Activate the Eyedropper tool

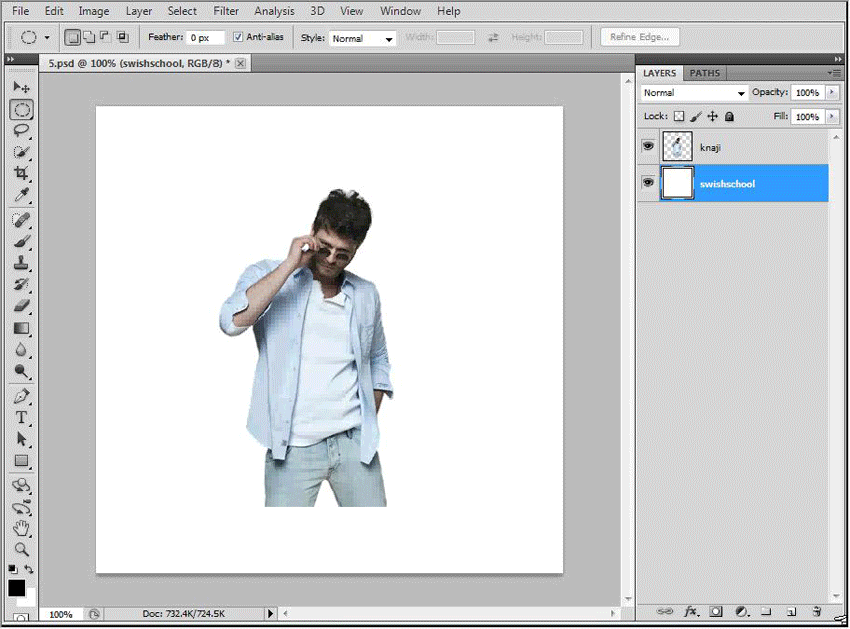21,195
